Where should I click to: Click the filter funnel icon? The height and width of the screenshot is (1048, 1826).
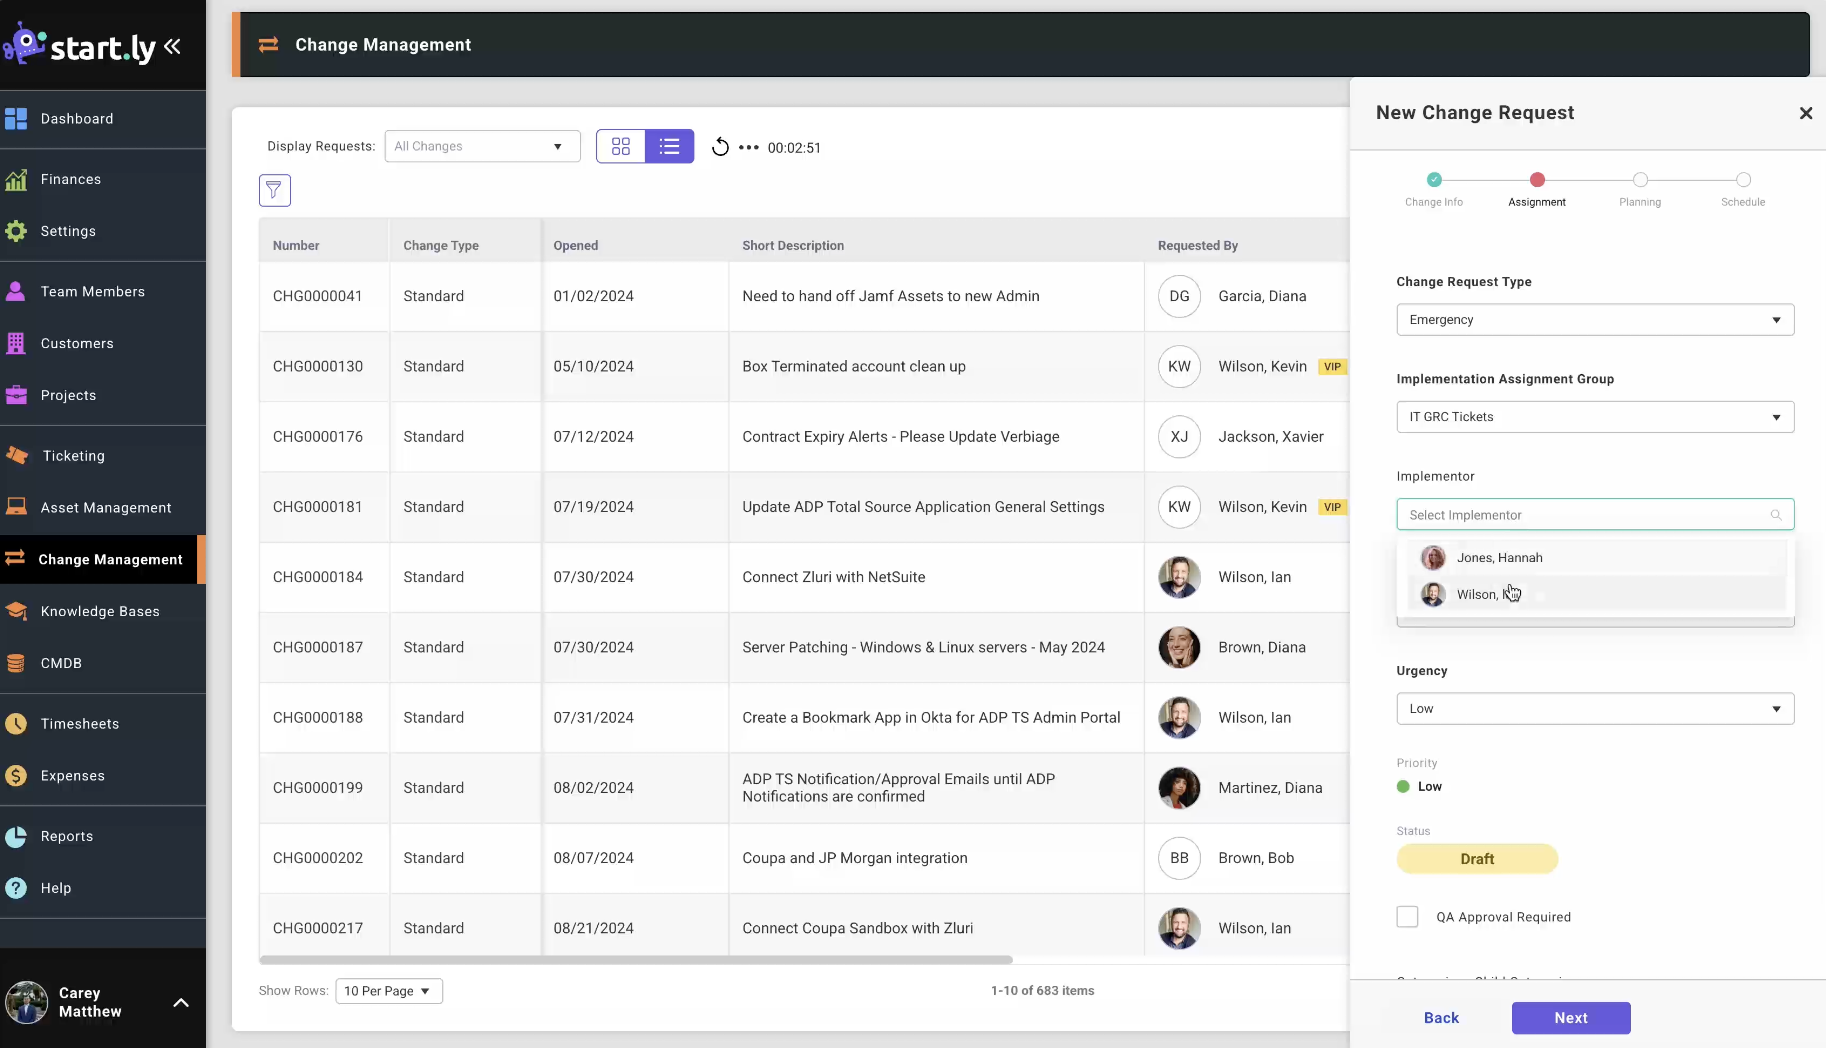point(274,190)
